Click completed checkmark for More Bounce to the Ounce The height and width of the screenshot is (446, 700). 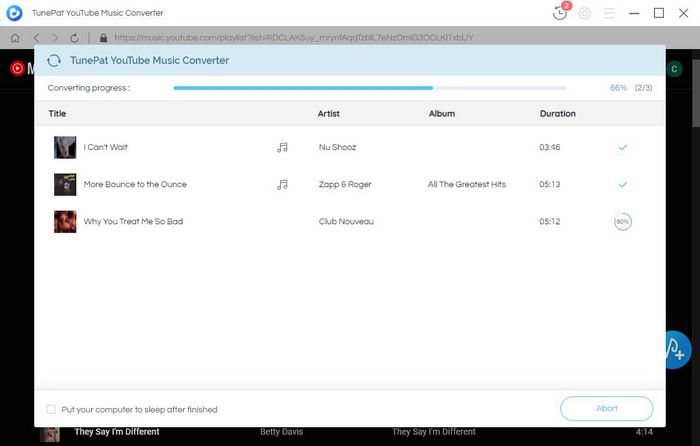click(623, 184)
